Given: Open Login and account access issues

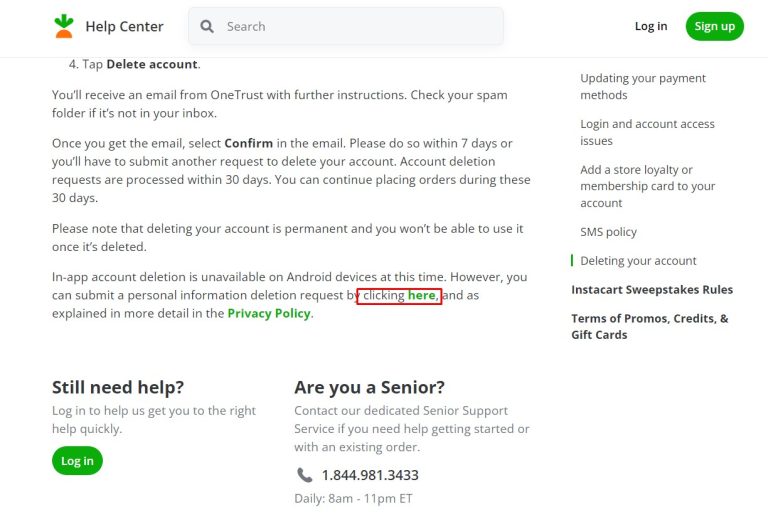Looking at the screenshot, I should tap(647, 132).
